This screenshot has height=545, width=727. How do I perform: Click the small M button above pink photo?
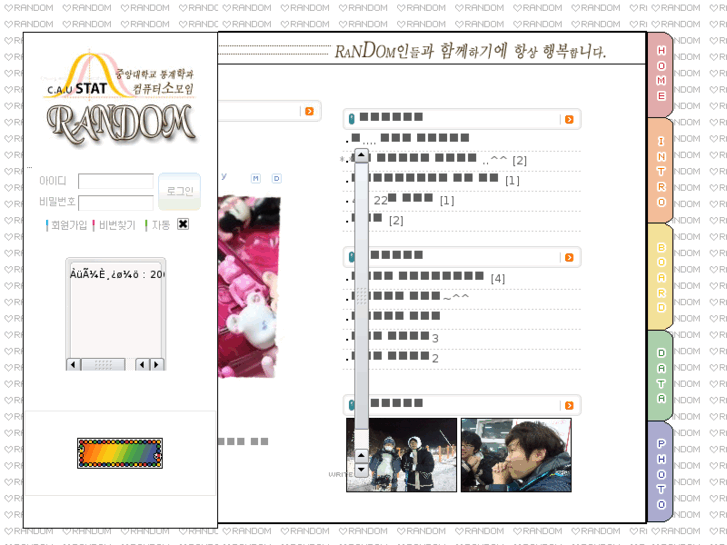[255, 179]
